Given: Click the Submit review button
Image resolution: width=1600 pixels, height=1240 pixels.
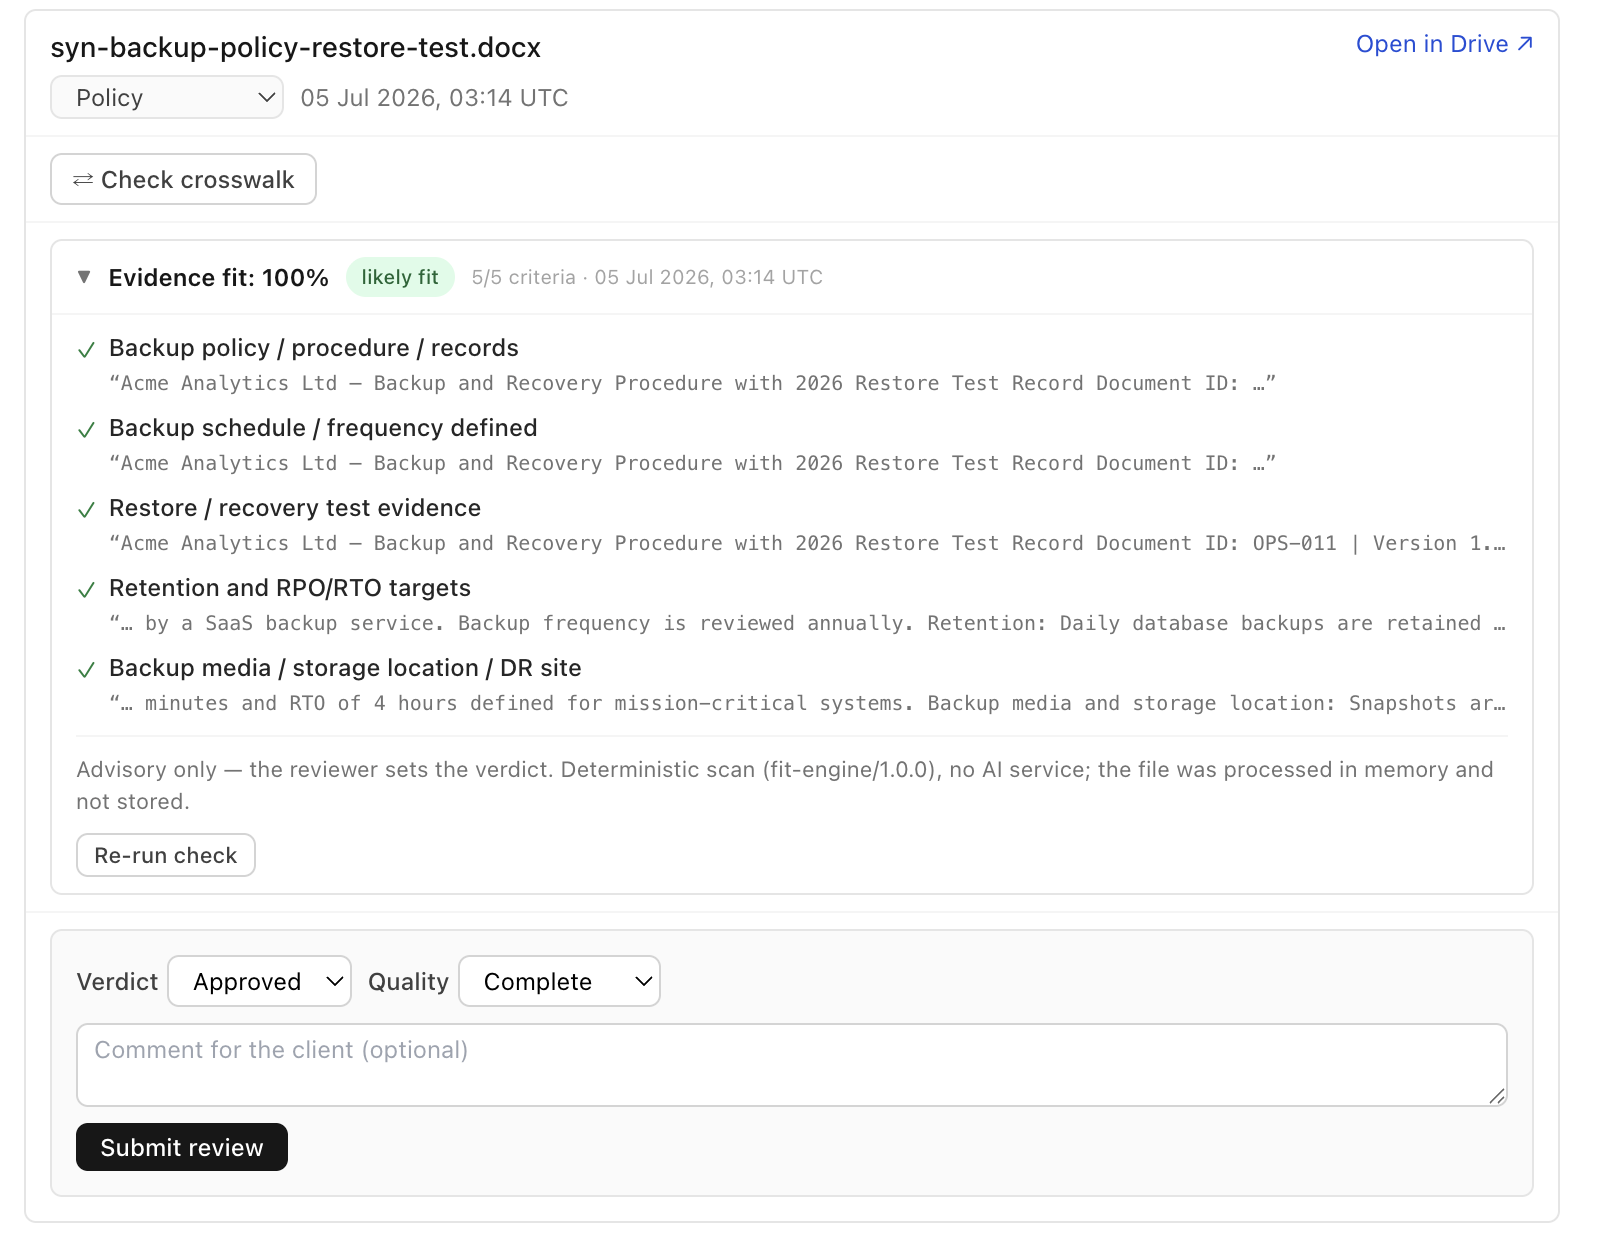Looking at the screenshot, I should click(x=182, y=1147).
